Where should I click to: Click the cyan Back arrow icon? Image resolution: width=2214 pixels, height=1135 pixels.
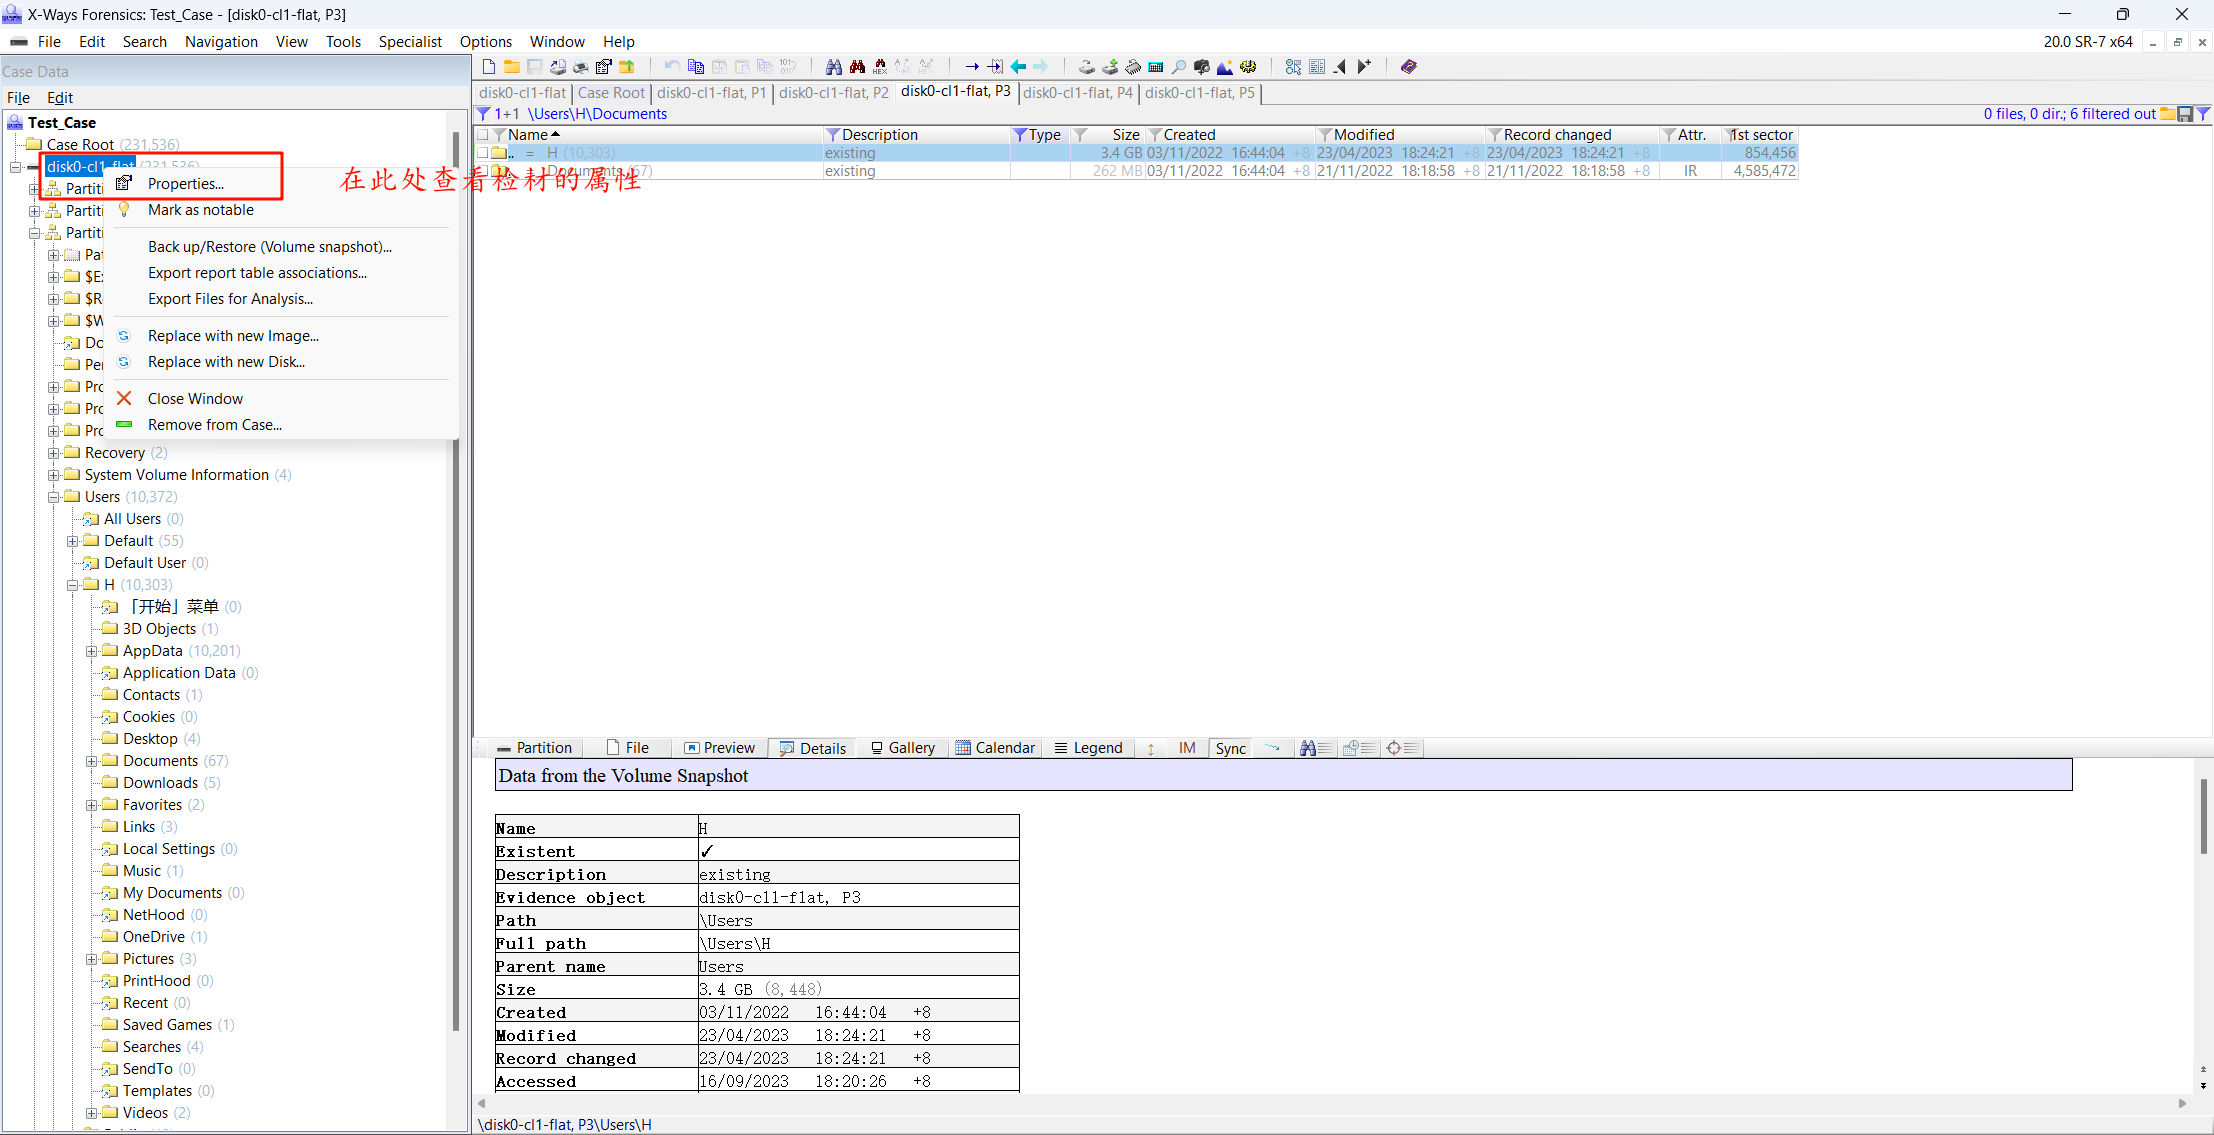pyautogui.click(x=1018, y=67)
